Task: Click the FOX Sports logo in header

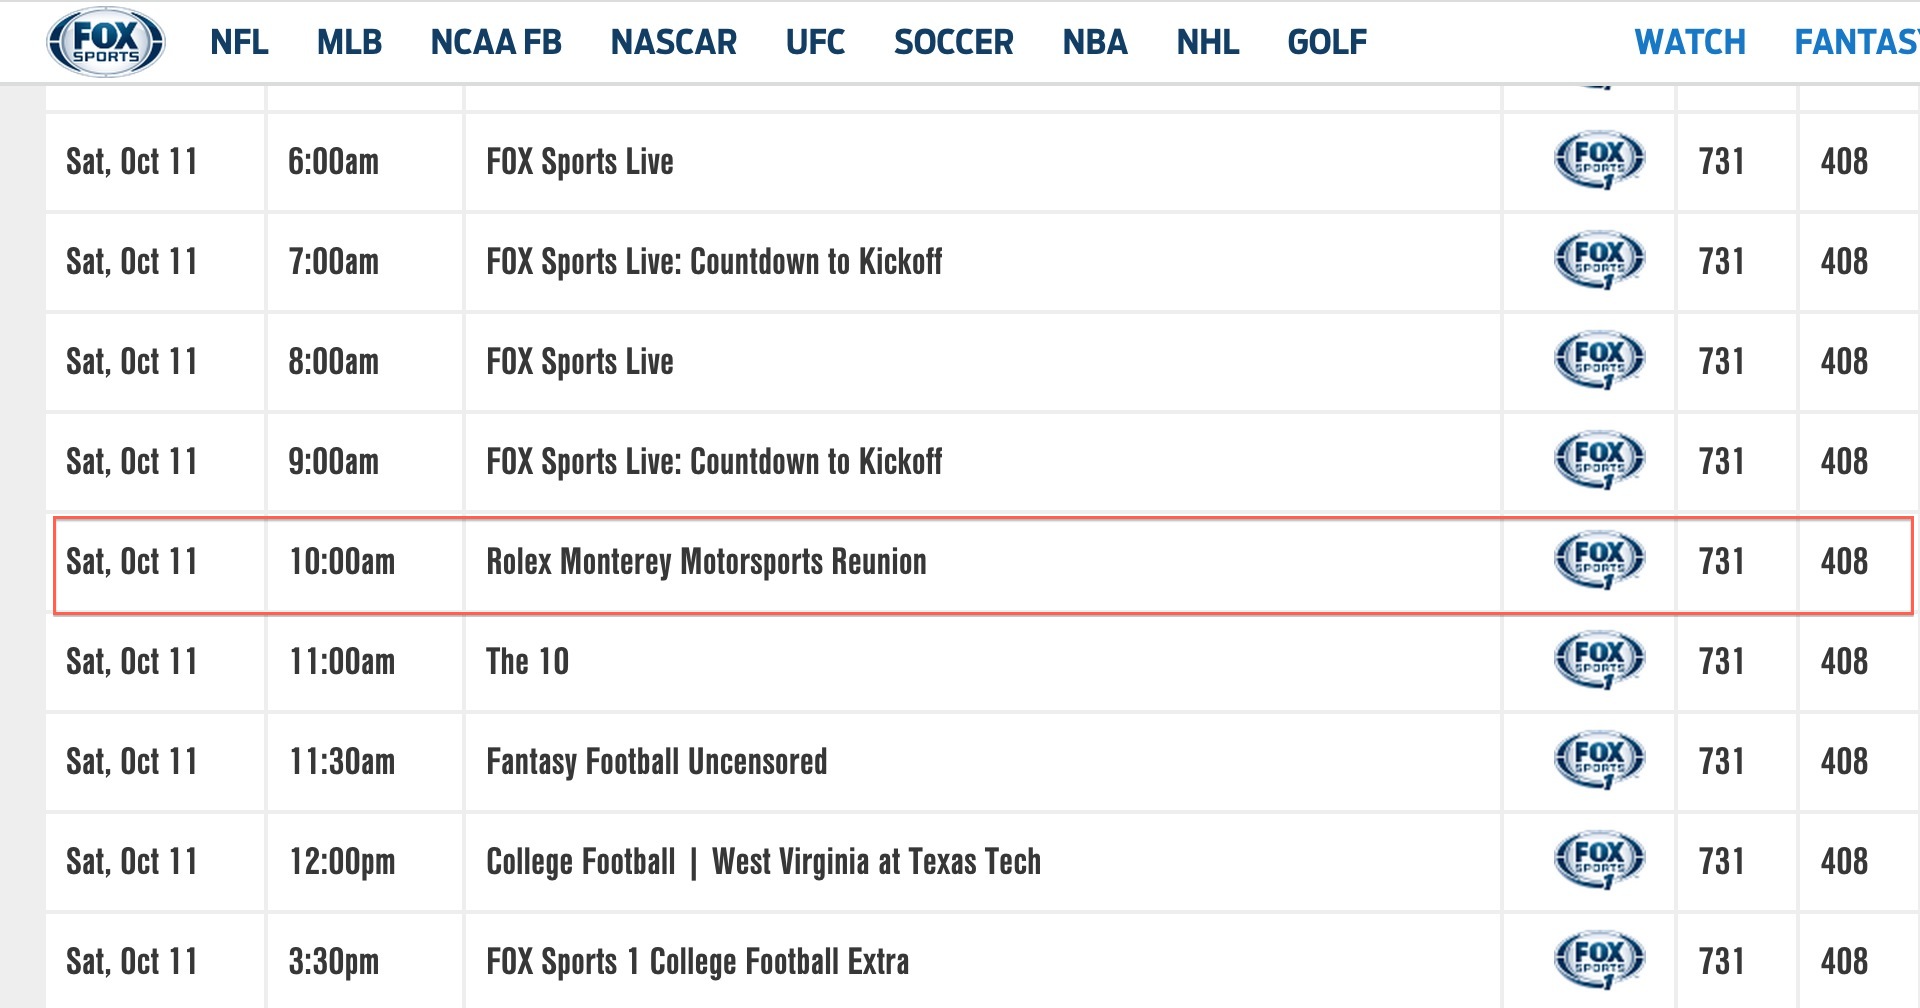Action: click(106, 42)
